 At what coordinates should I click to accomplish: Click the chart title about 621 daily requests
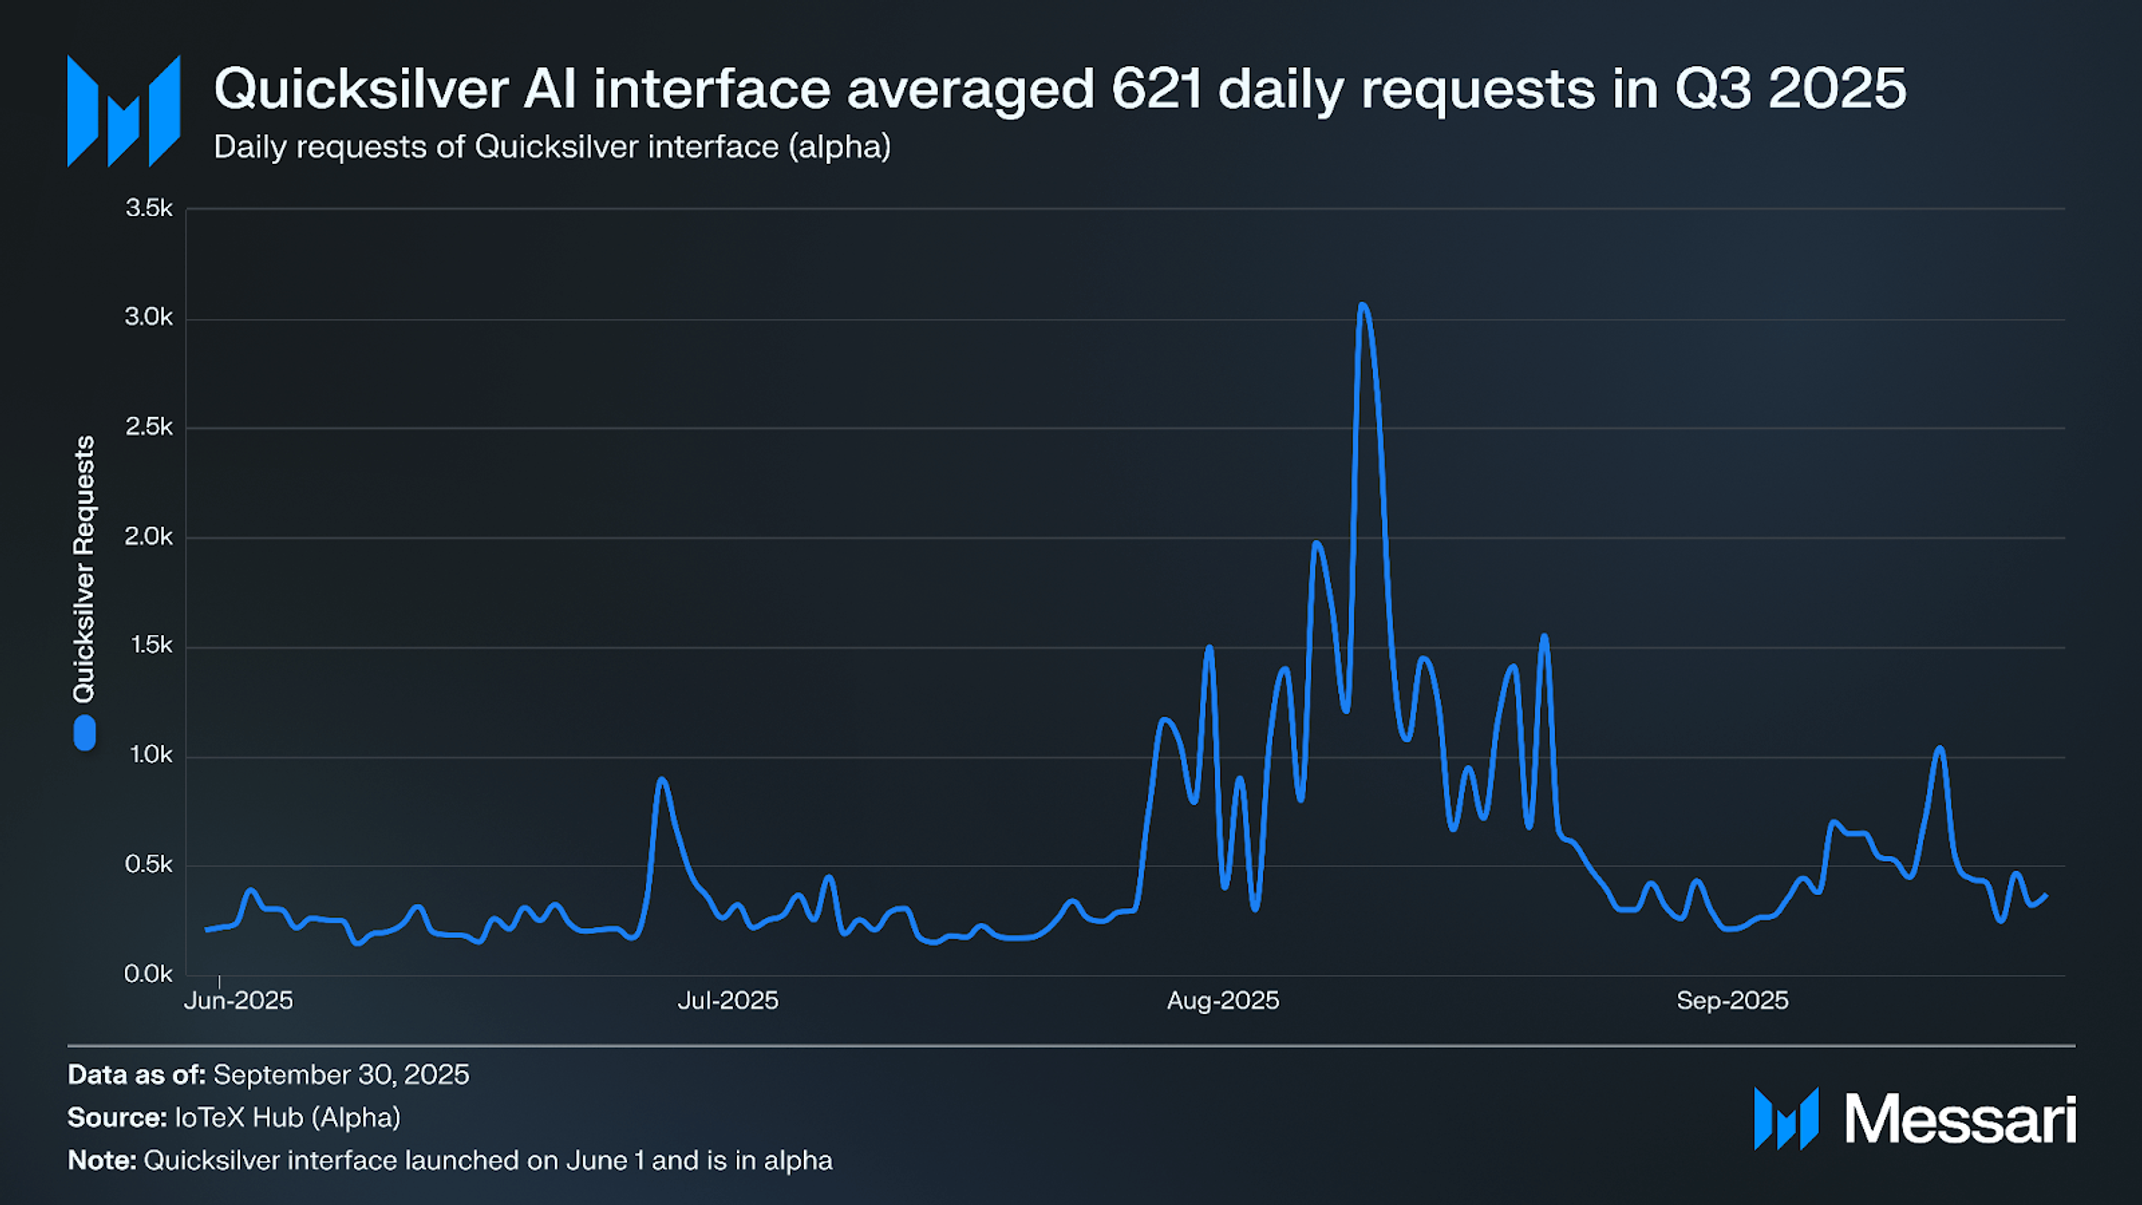1059,88
